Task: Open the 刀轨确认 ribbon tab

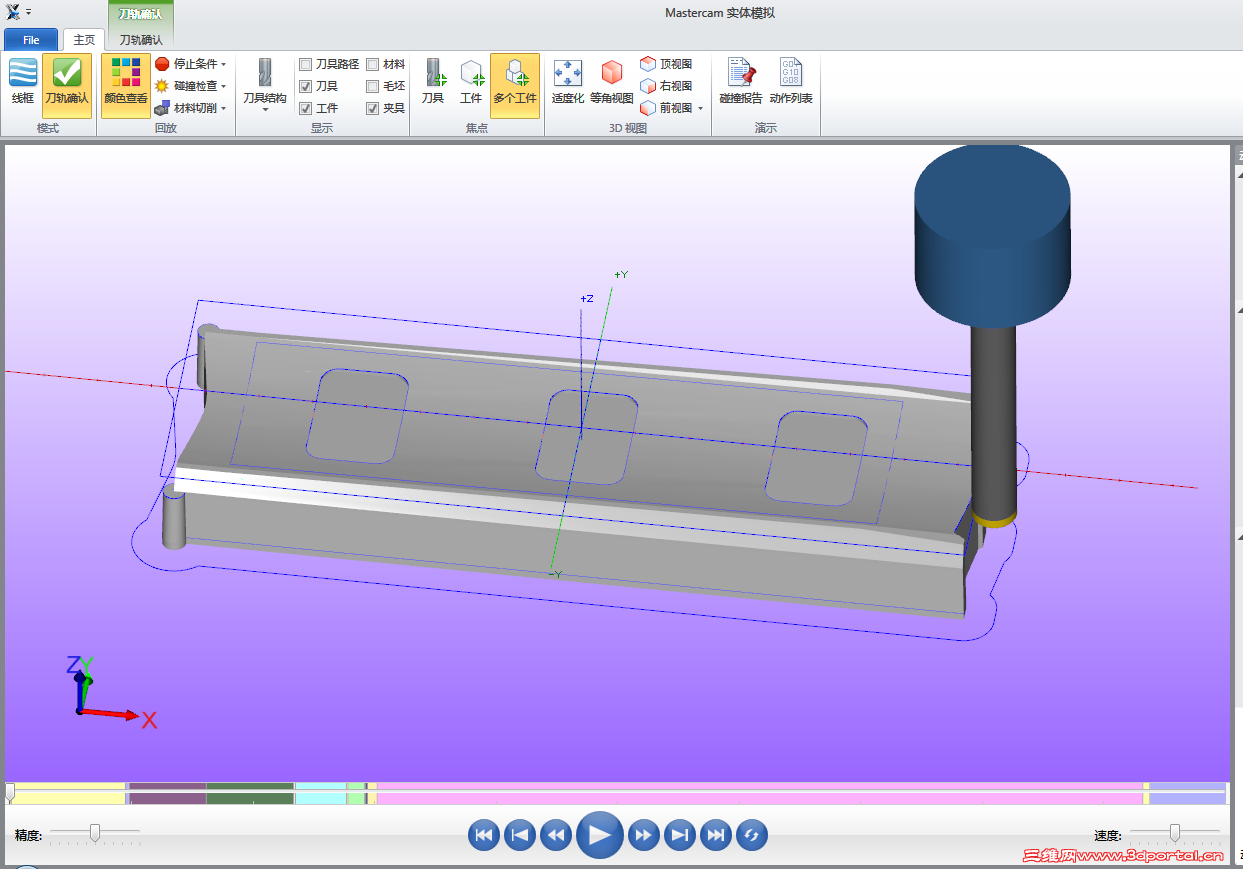Action: tap(140, 40)
